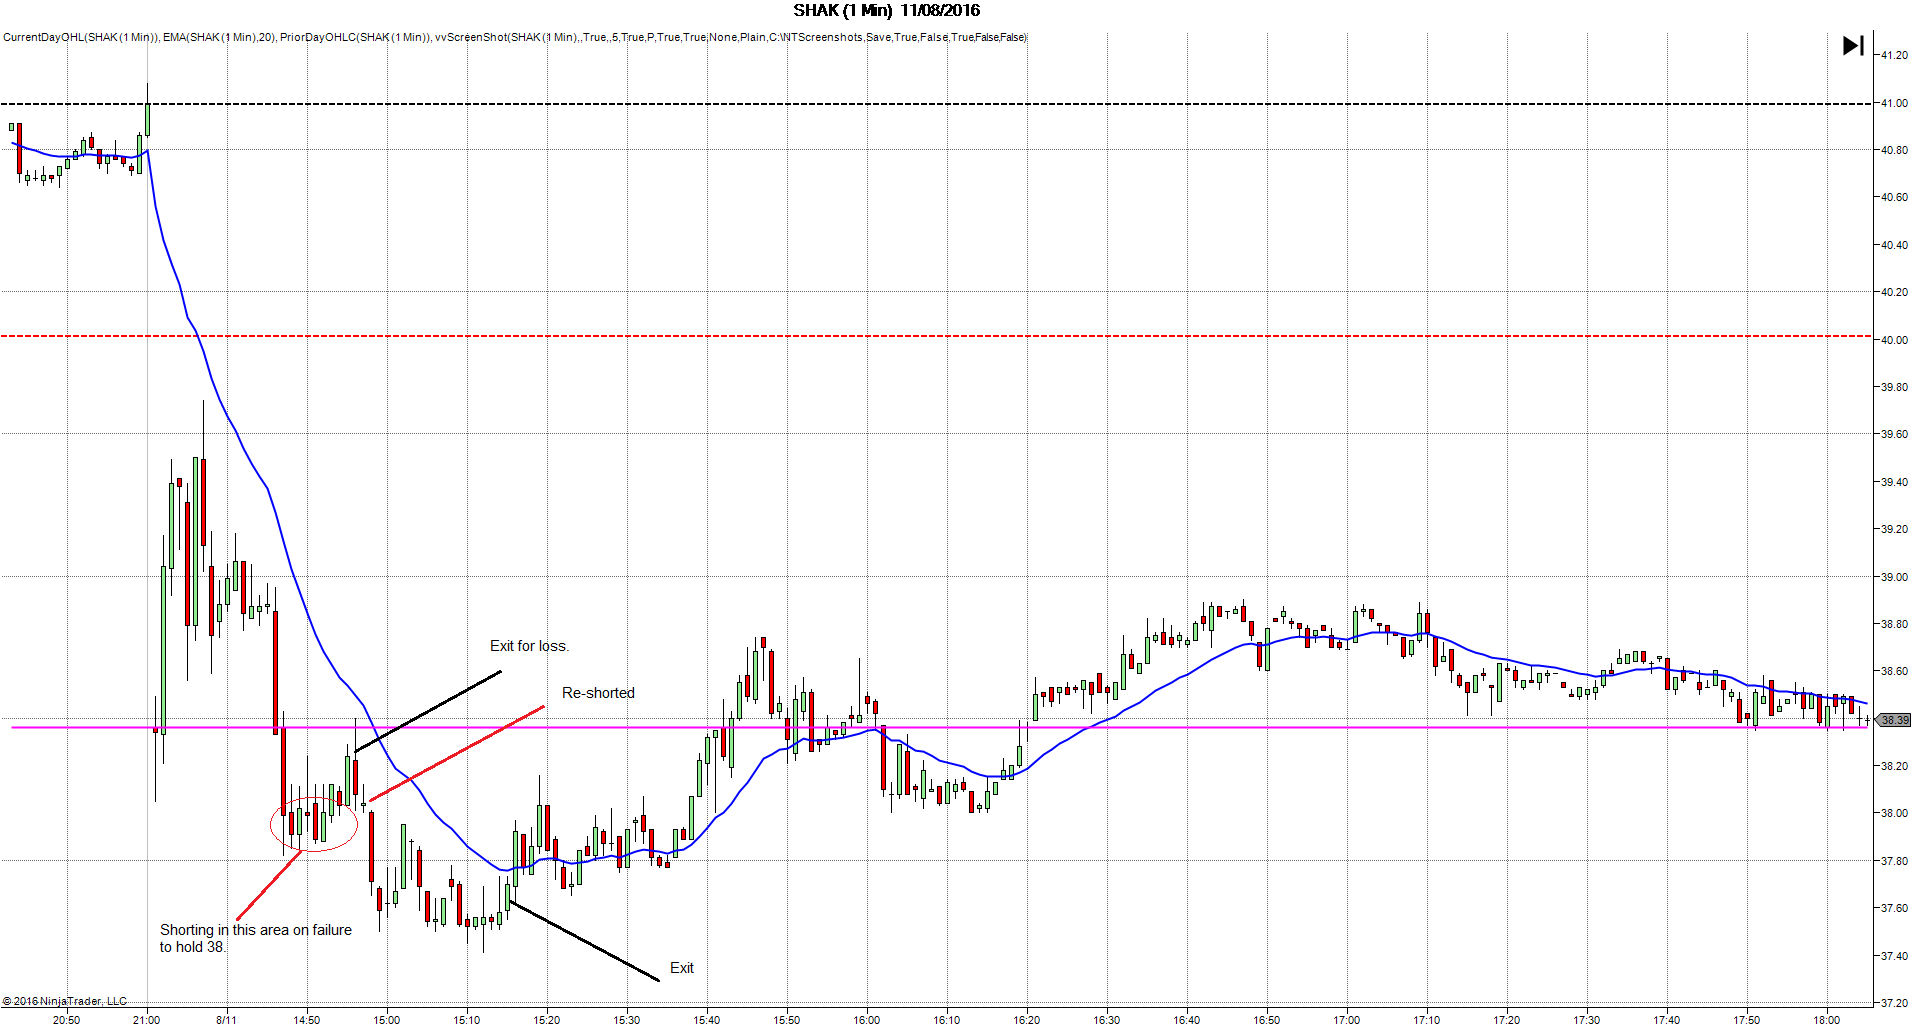Click the 15:00 time axis label
Screen dimensions: 1920x1034
coord(387,1020)
